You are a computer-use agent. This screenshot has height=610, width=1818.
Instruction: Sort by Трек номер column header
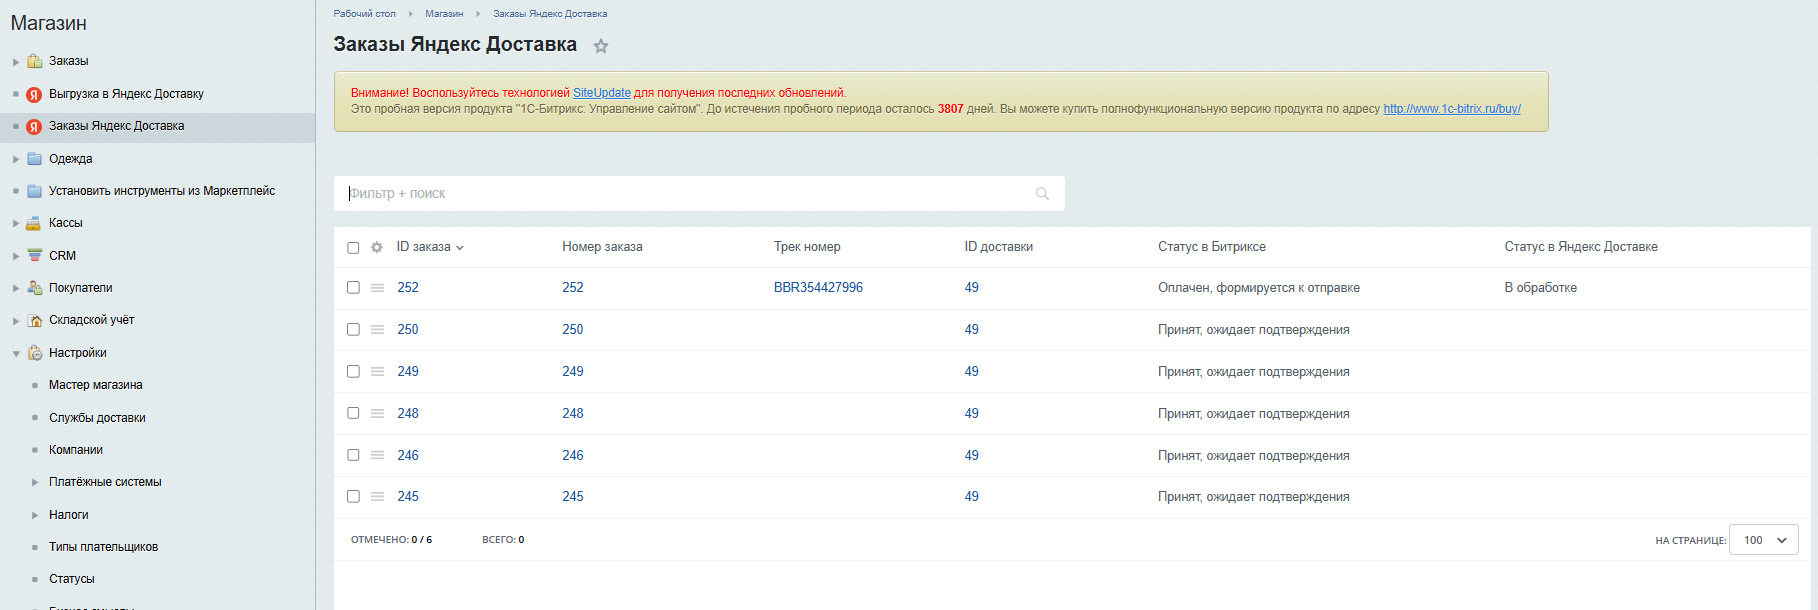coord(807,247)
